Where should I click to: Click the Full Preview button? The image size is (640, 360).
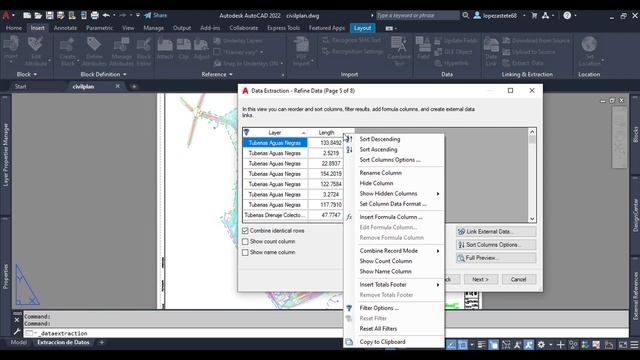tap(496, 258)
